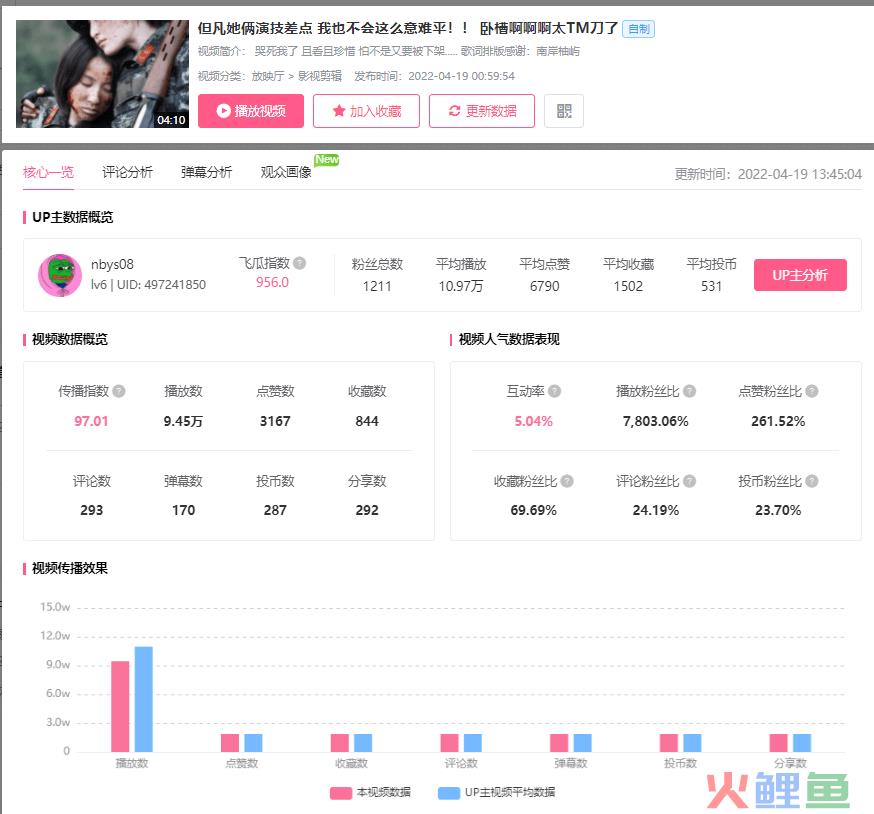
Task: Click the 平均投币 value 531
Action: (711, 286)
